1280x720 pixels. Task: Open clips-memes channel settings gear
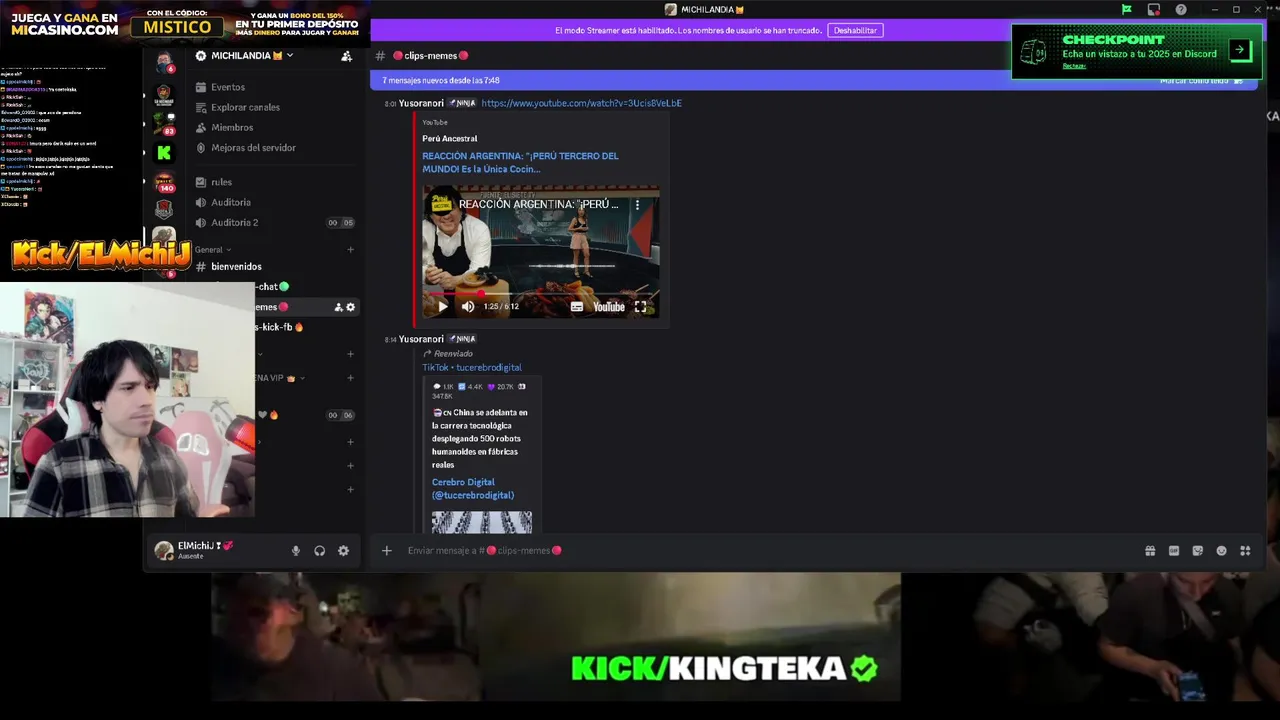point(350,307)
